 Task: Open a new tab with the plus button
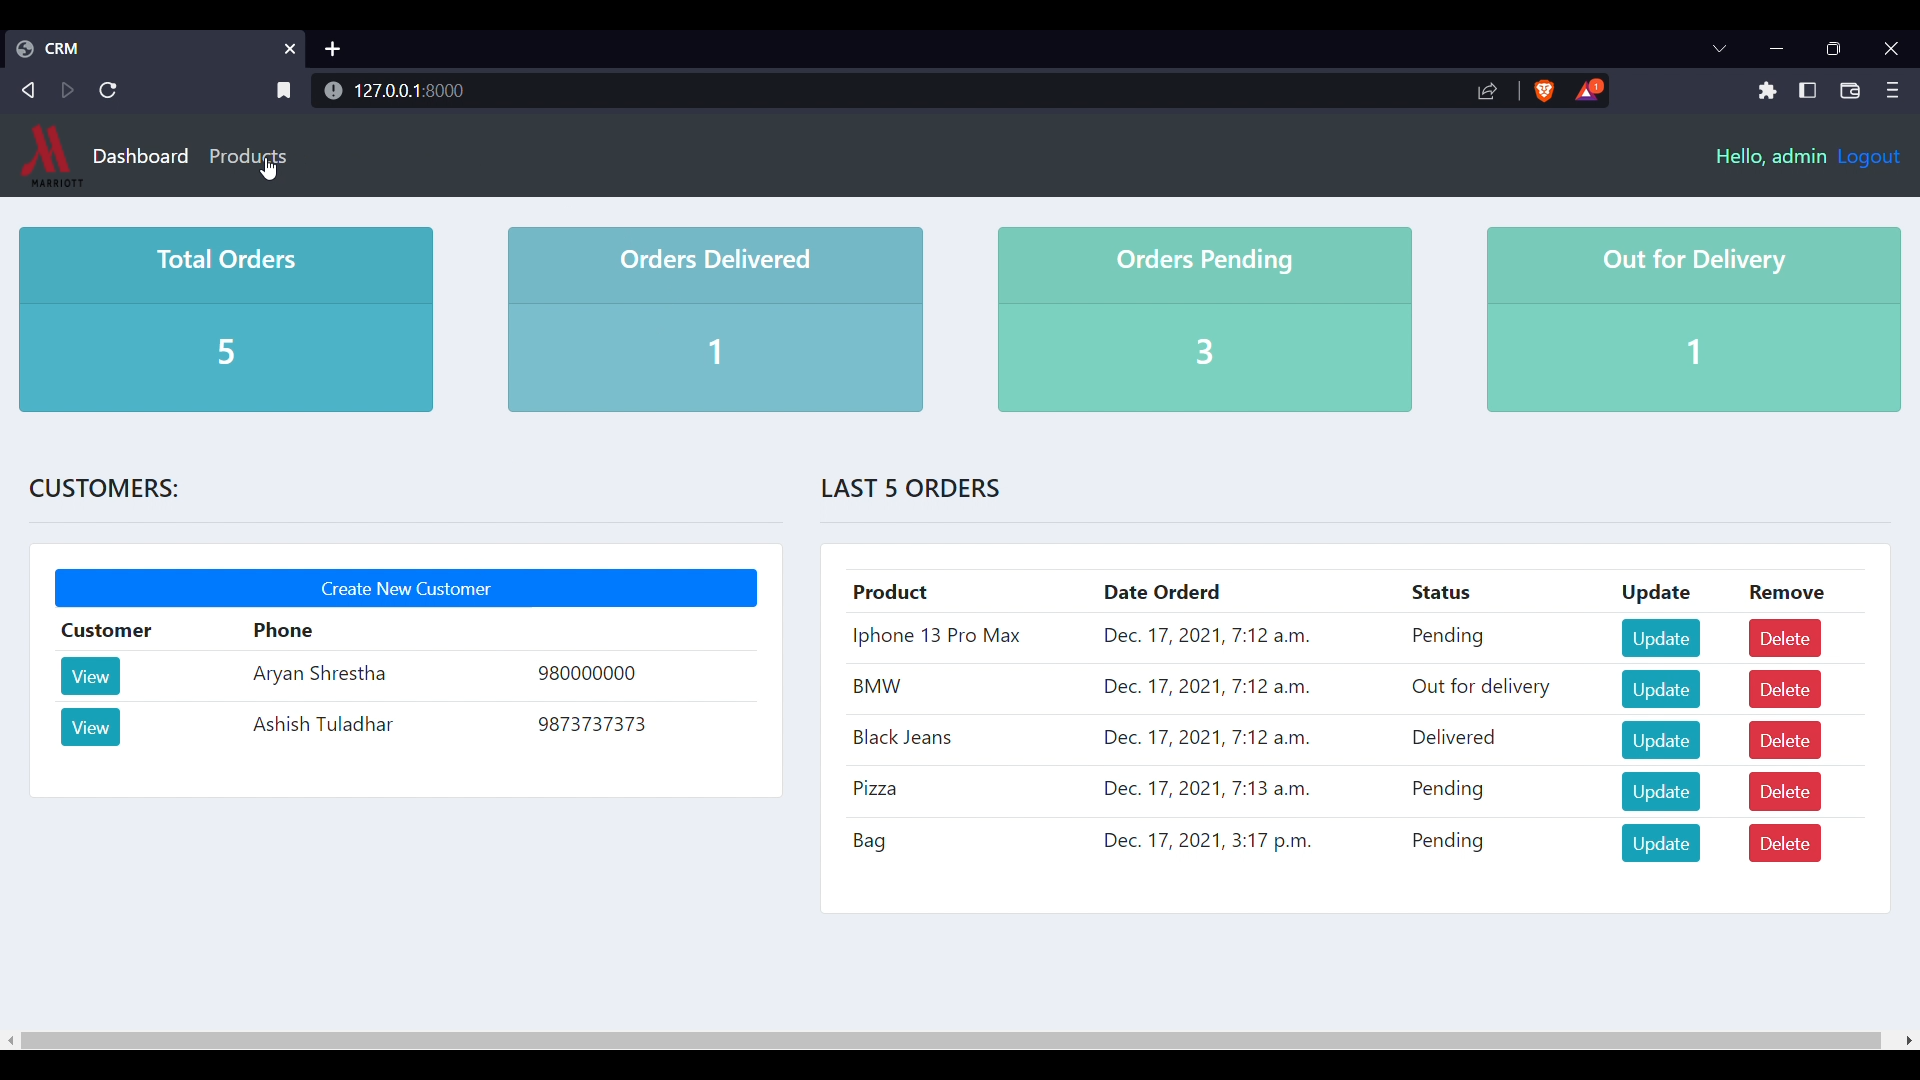pos(333,49)
